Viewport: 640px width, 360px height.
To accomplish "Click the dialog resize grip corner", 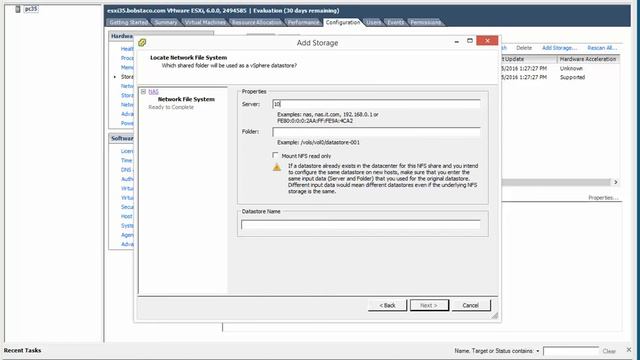I will pos(495,316).
